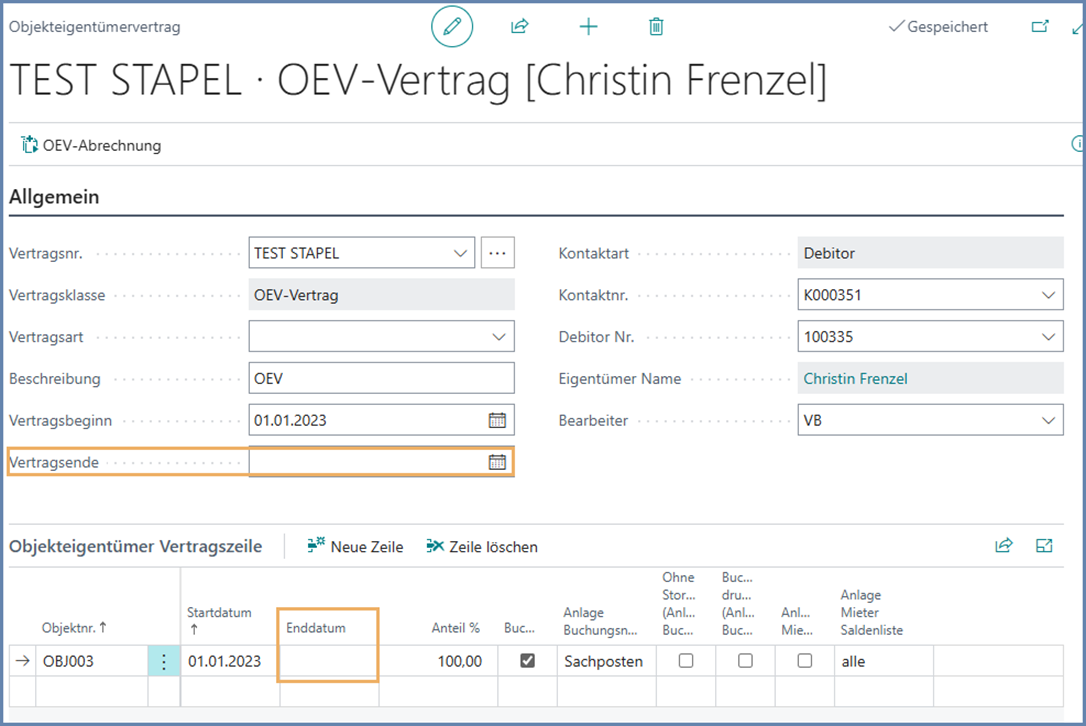This screenshot has width=1086, height=726.
Task: Open the Bearbeiter dropdown
Action: (x=1047, y=420)
